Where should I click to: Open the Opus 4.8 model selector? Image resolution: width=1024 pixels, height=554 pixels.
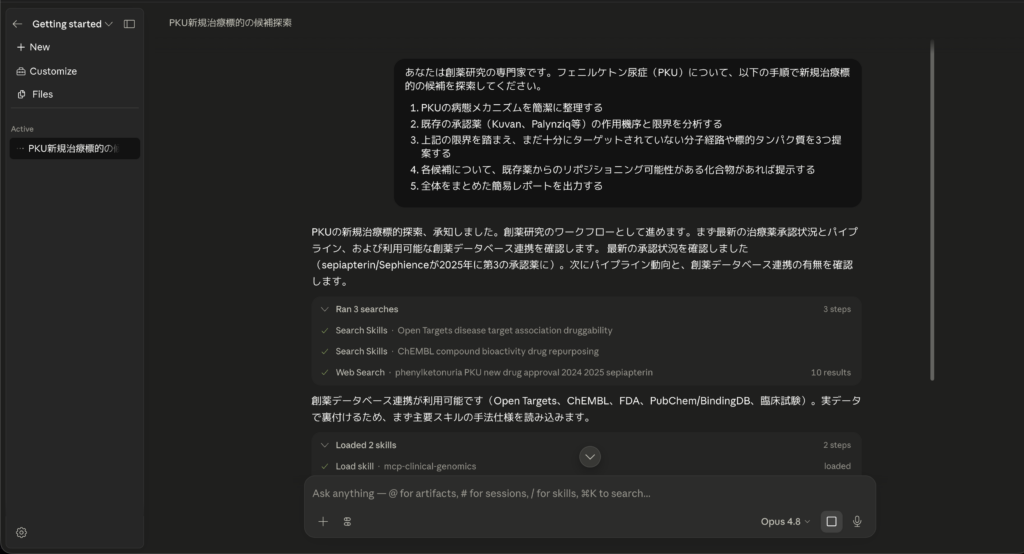[x=785, y=521]
